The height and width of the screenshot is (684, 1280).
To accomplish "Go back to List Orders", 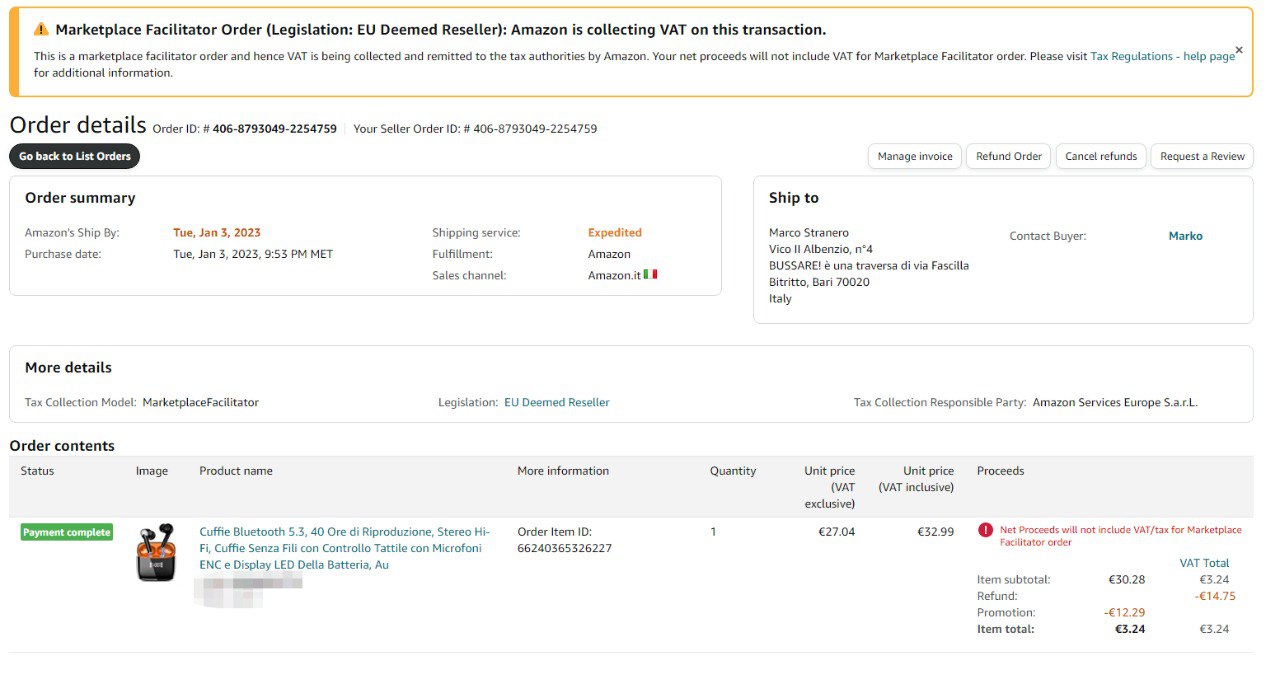I will 75,156.
